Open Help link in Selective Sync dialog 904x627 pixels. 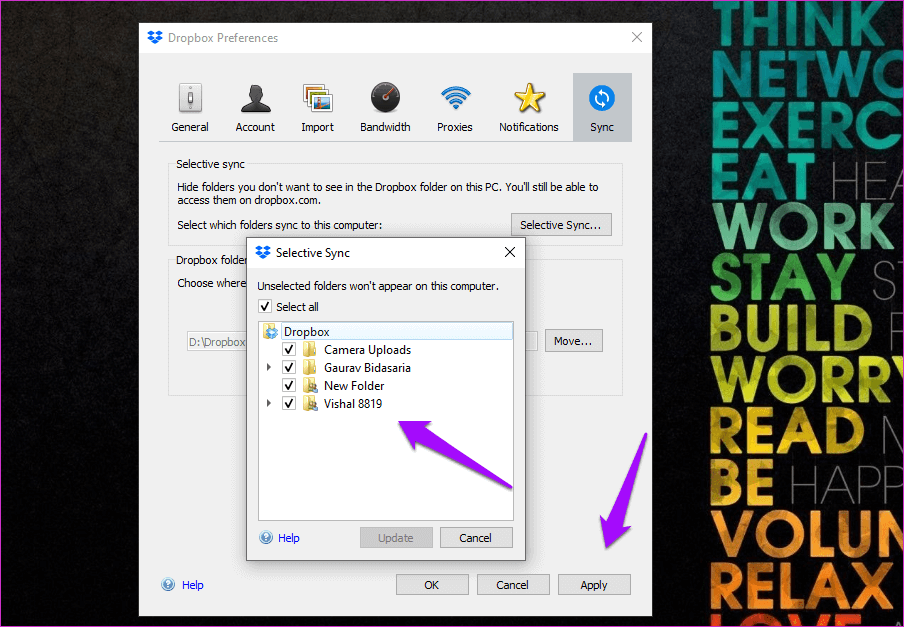click(289, 538)
